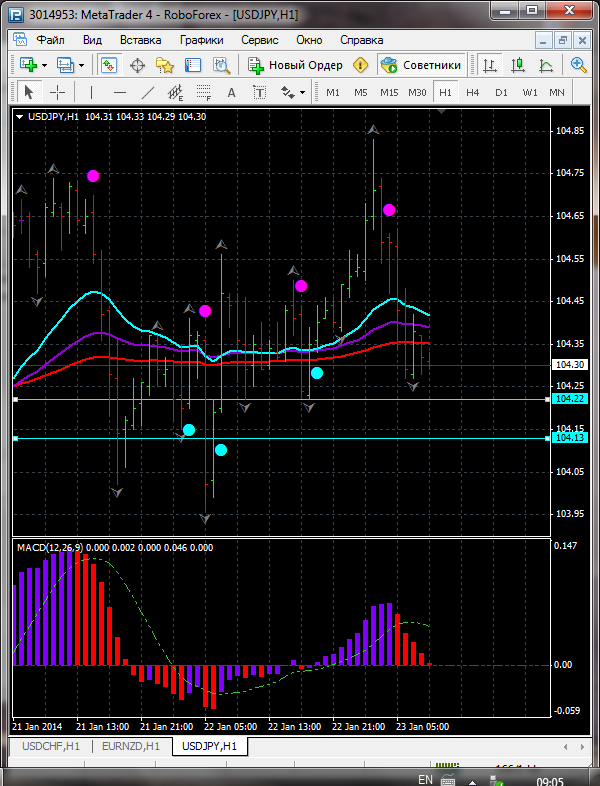Viewport: 600px width, 786px height.
Task: Click the vertical line drawing tool
Action: click(91, 92)
